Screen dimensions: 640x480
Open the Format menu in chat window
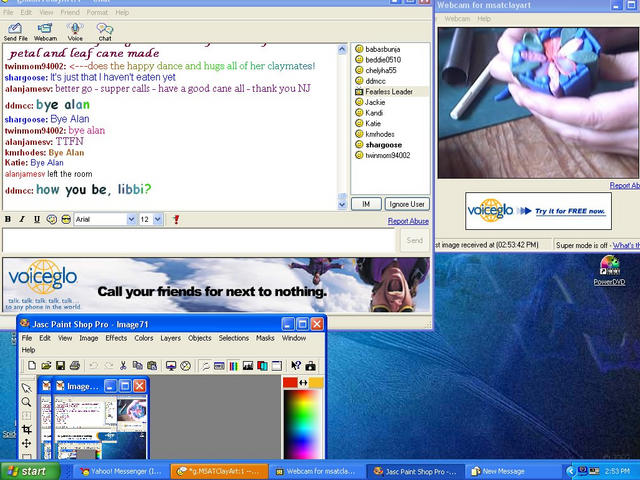pyautogui.click(x=97, y=13)
